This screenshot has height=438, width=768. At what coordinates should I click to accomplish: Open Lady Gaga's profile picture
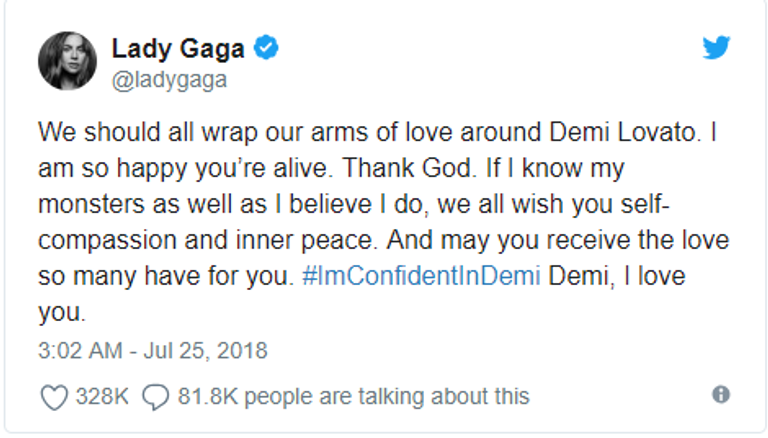67,60
